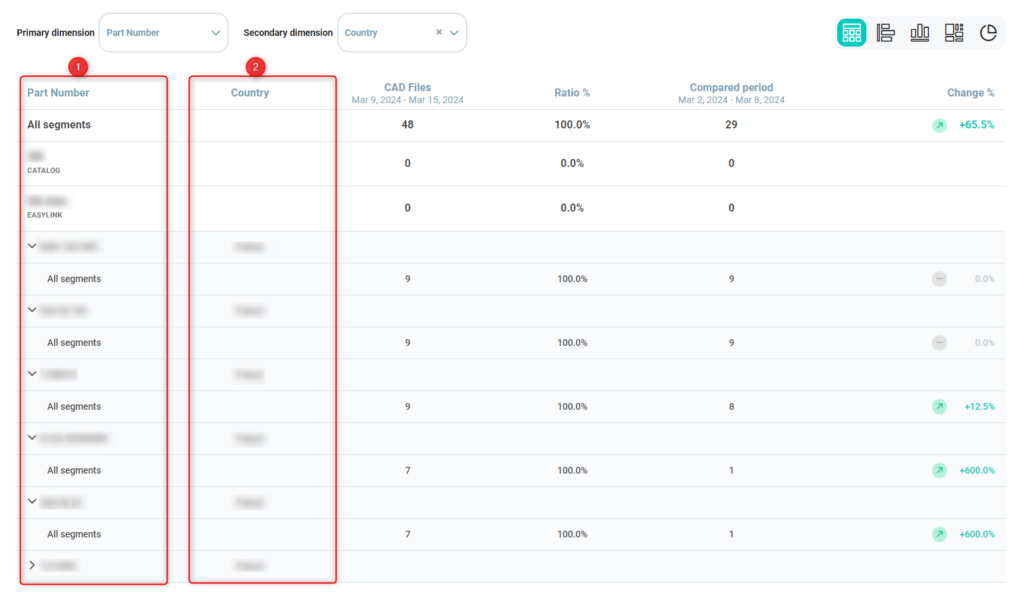Viewport: 1024px width, 592px height.
Task: Click the Compared period column header
Action: [731, 88]
